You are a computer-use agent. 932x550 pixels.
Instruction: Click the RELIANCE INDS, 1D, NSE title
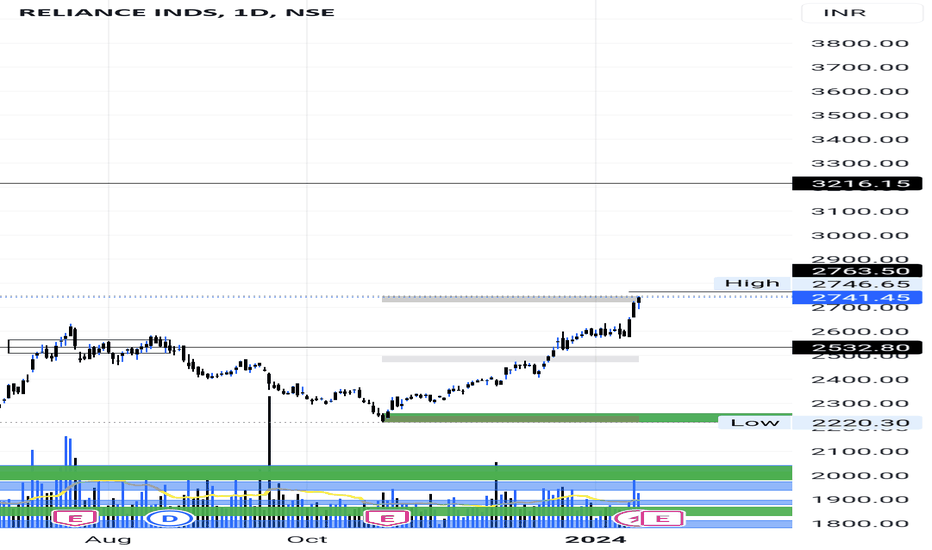tap(177, 12)
